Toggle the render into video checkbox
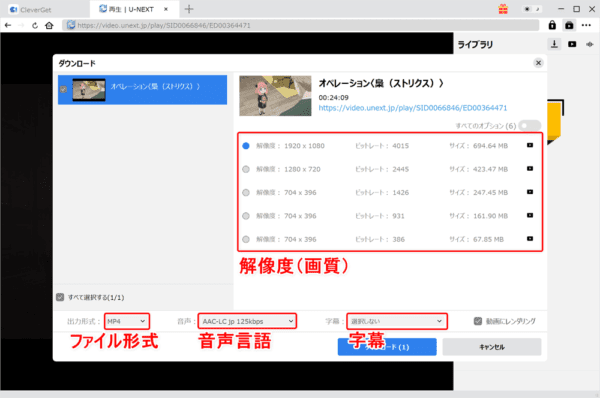600x398 pixels. pos(478,321)
